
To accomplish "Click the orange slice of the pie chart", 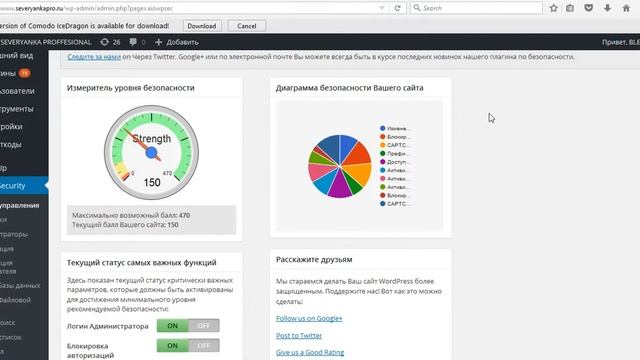I will coord(357,174).
